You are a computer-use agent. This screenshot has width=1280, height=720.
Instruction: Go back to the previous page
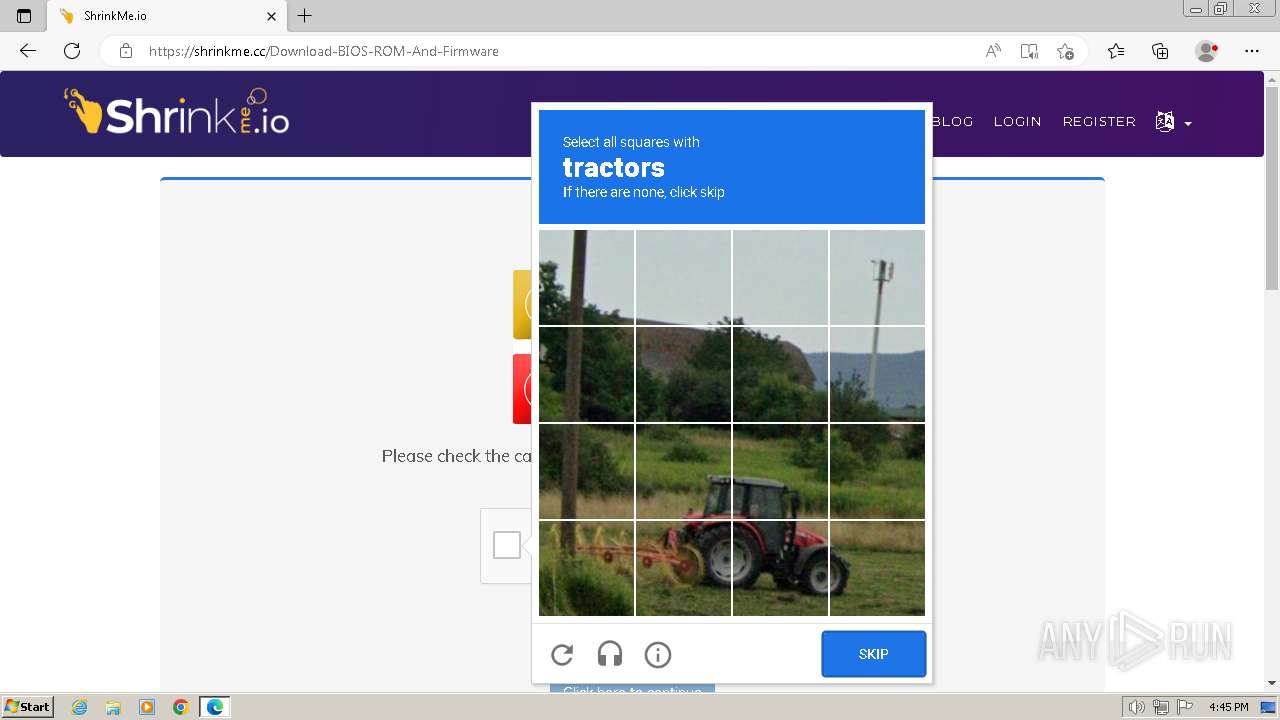tap(28, 51)
